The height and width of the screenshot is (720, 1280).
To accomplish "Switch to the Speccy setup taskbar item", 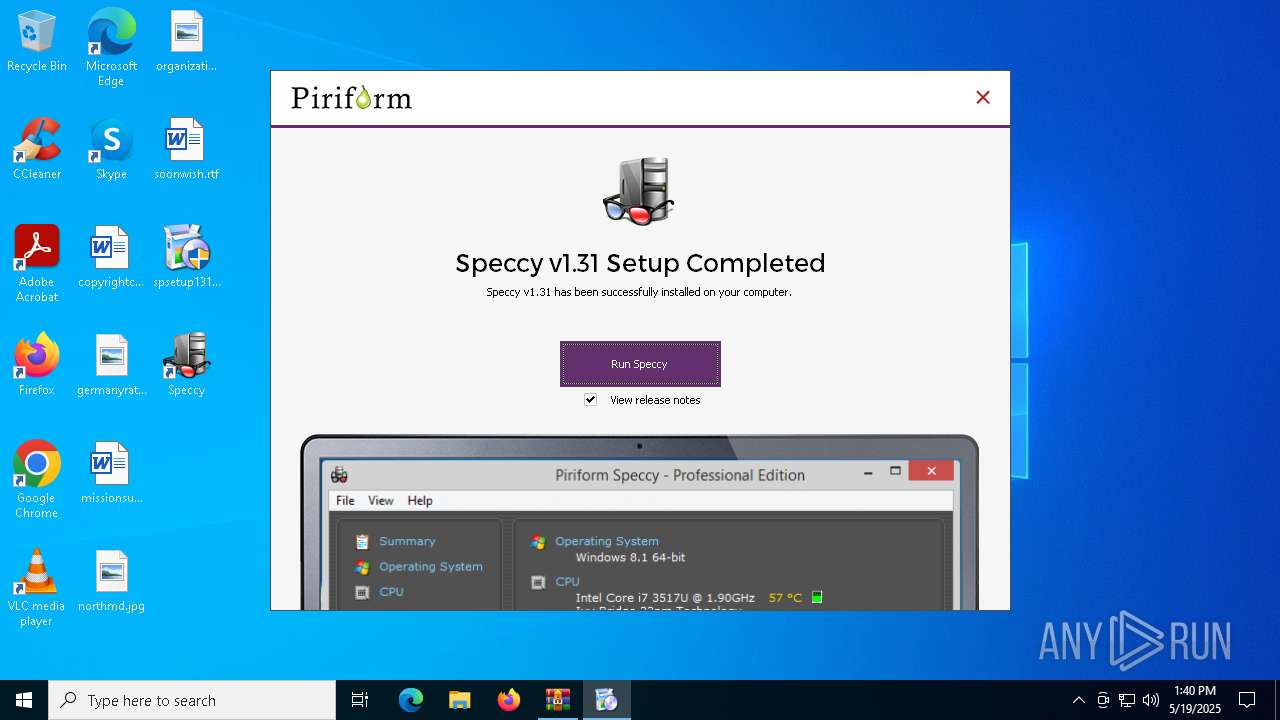I will (x=606, y=700).
